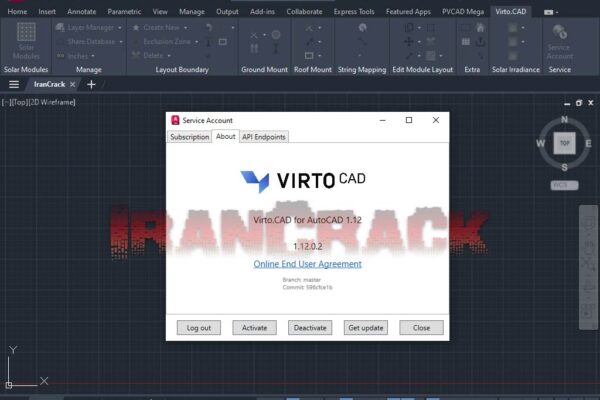Click the Deactivate button
Image resolution: width=600 pixels, height=400 pixels.
click(x=310, y=328)
